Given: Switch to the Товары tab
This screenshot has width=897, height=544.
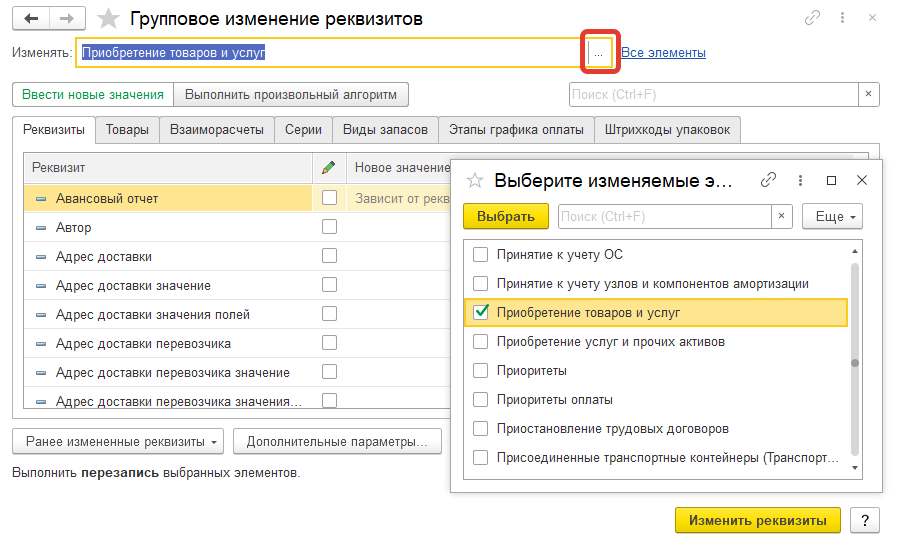Looking at the screenshot, I should [x=127, y=129].
